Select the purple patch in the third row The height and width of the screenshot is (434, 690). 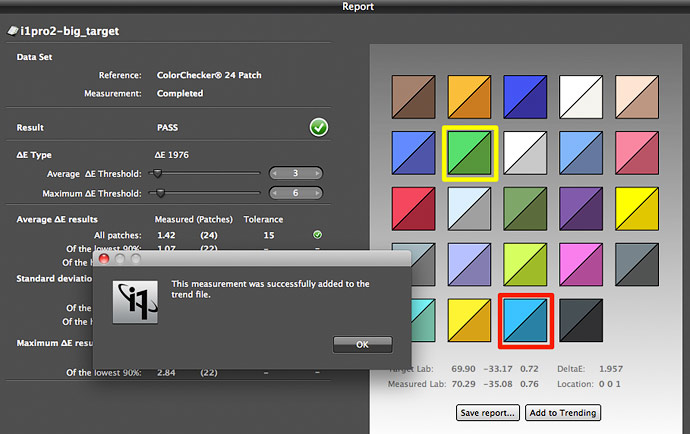(x=581, y=208)
